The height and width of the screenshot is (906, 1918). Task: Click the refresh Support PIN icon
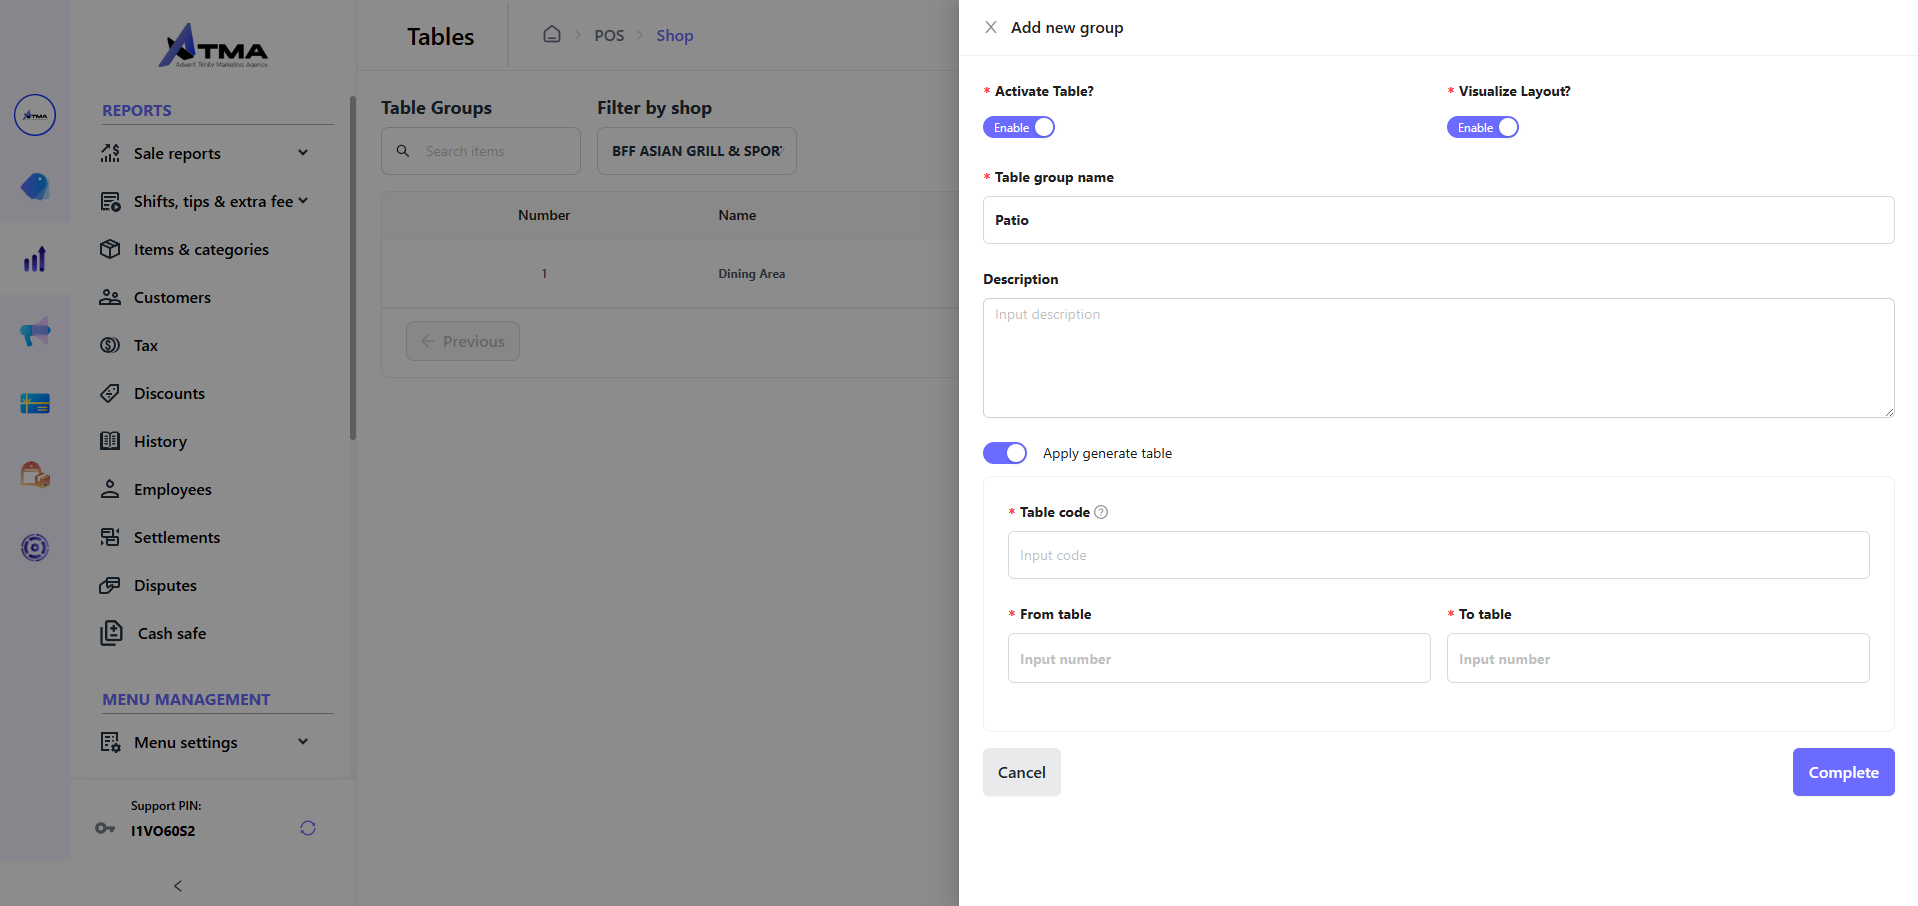pyautogui.click(x=308, y=828)
